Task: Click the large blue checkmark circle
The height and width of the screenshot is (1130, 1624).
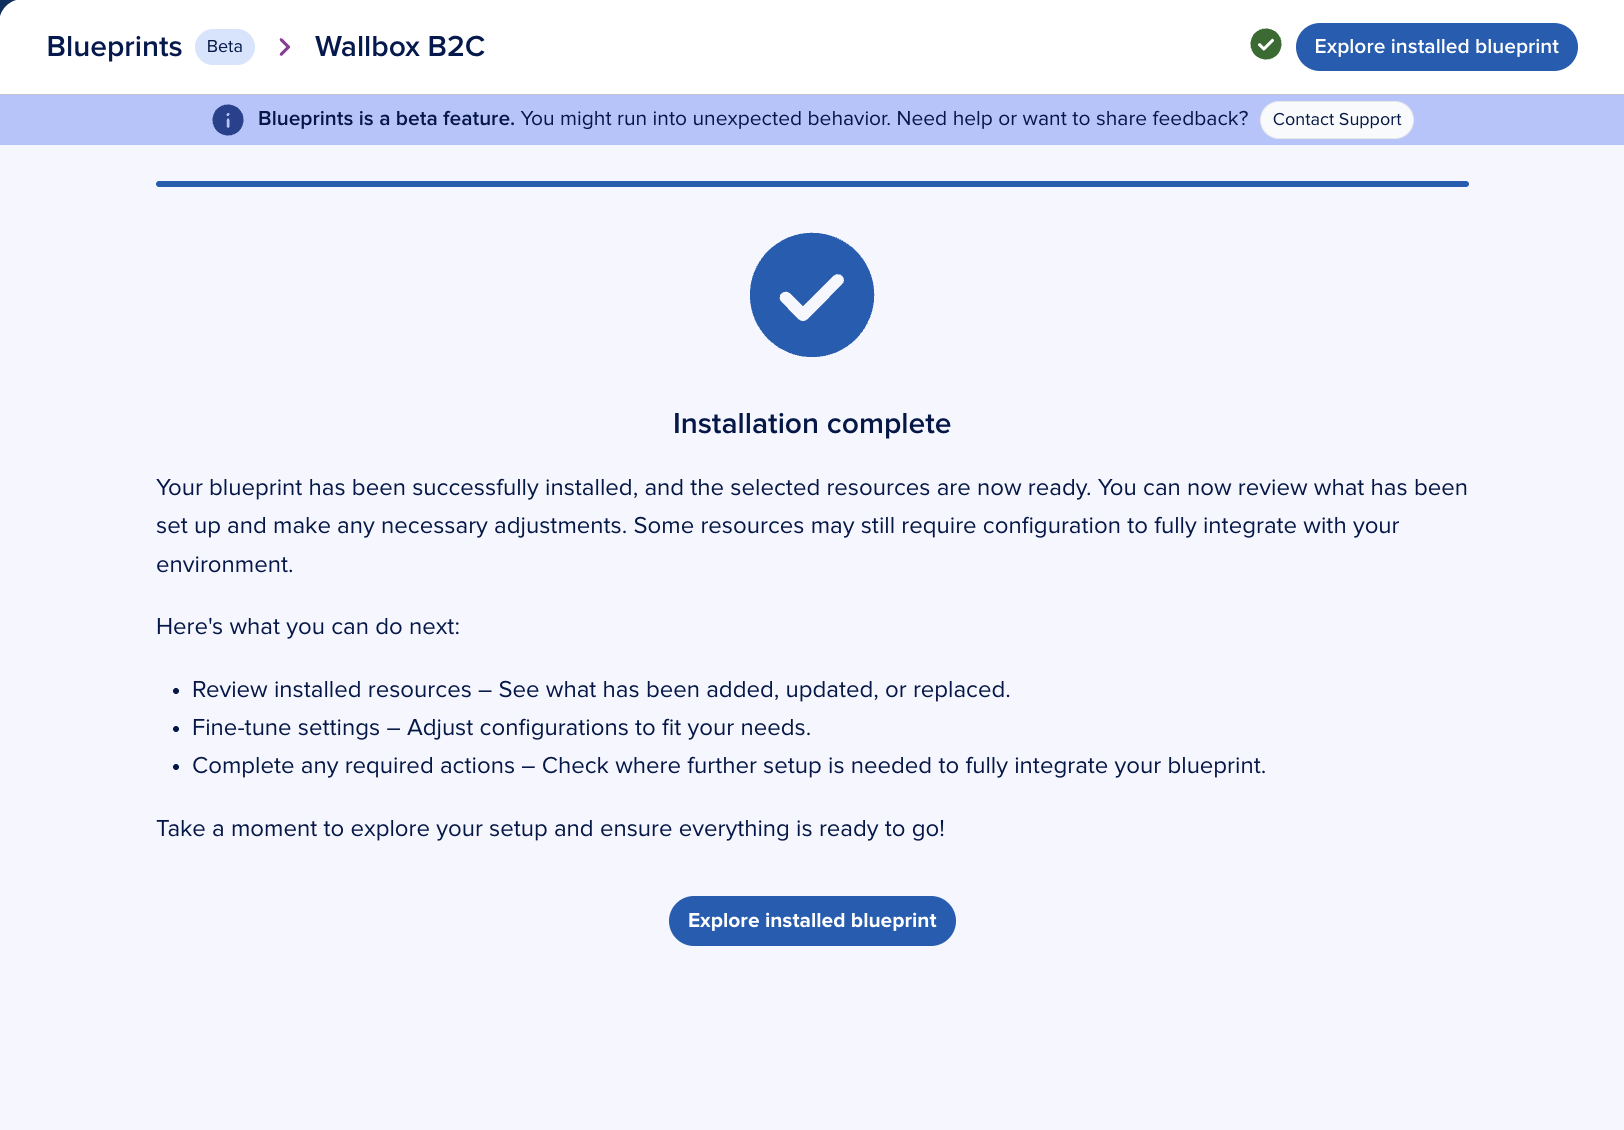Action: [x=811, y=295]
